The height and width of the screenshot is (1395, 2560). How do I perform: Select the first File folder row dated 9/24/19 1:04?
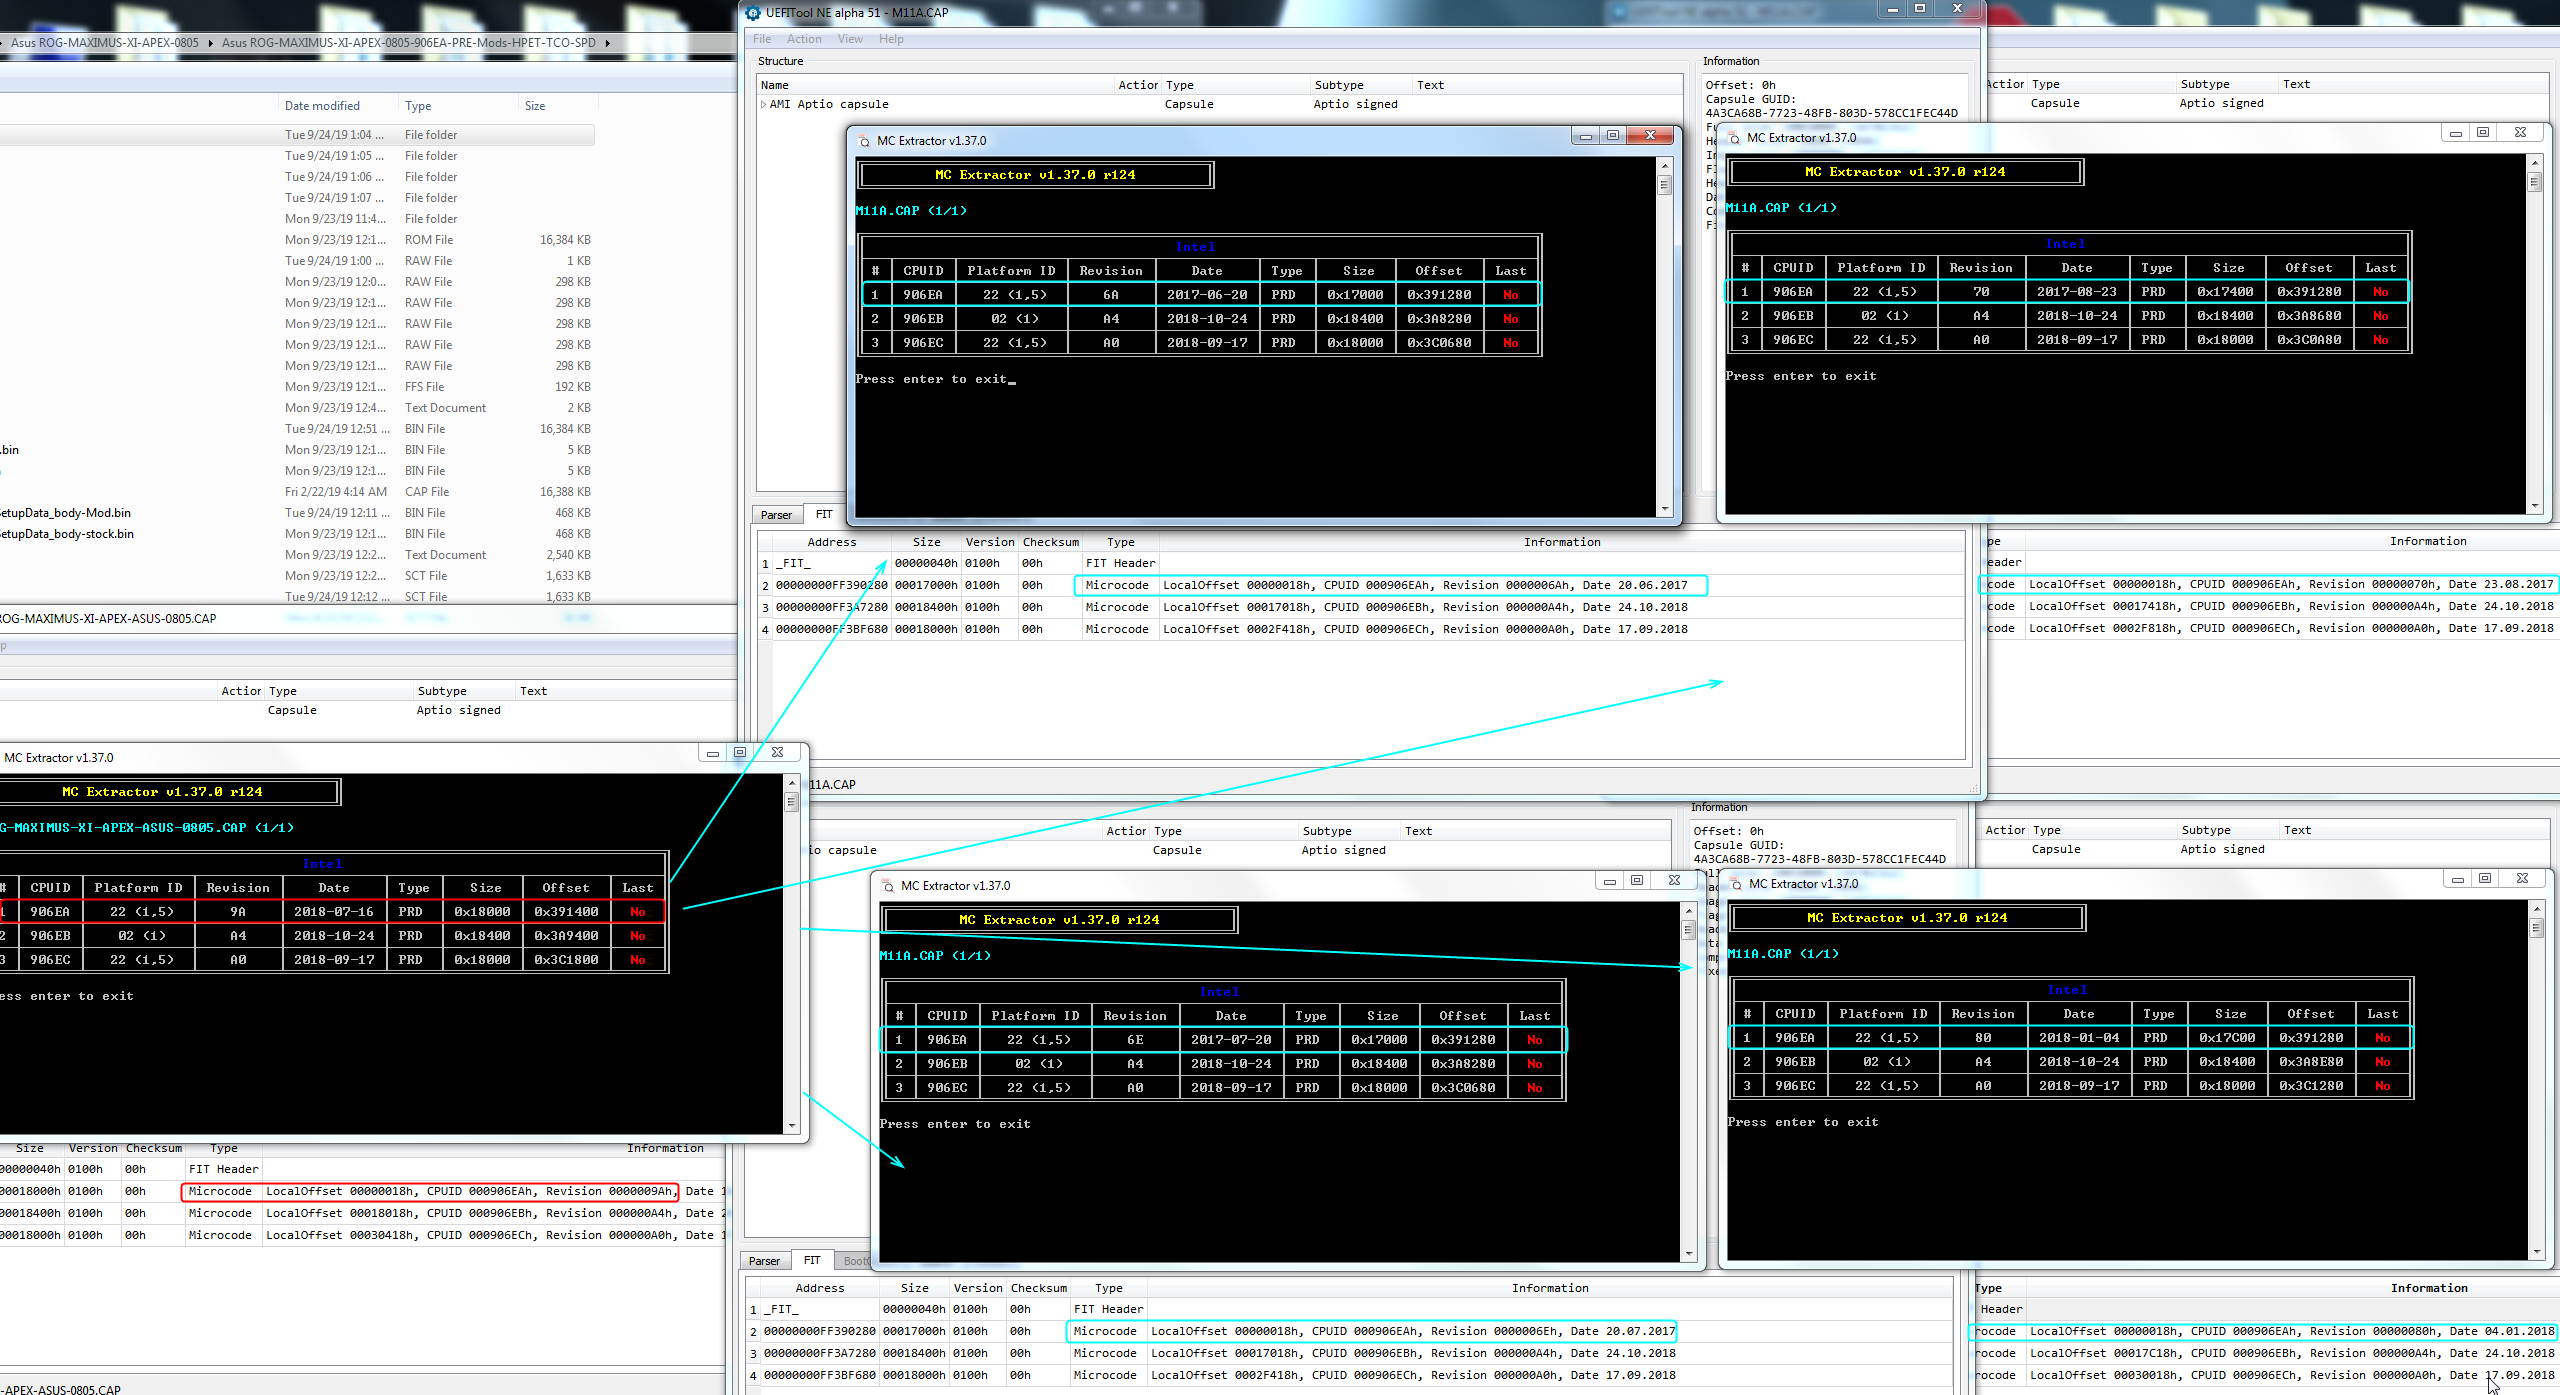click(298, 135)
